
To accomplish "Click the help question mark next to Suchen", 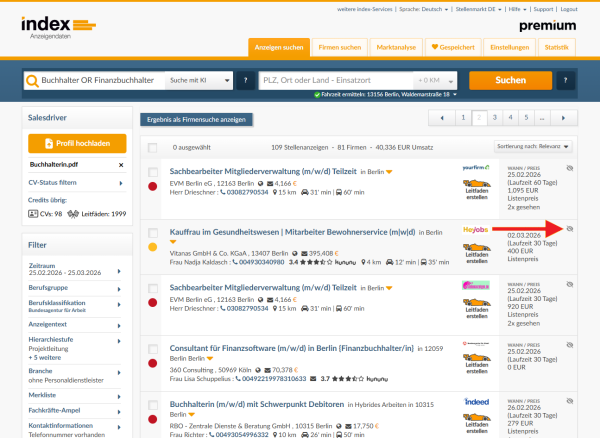I will click(566, 80).
